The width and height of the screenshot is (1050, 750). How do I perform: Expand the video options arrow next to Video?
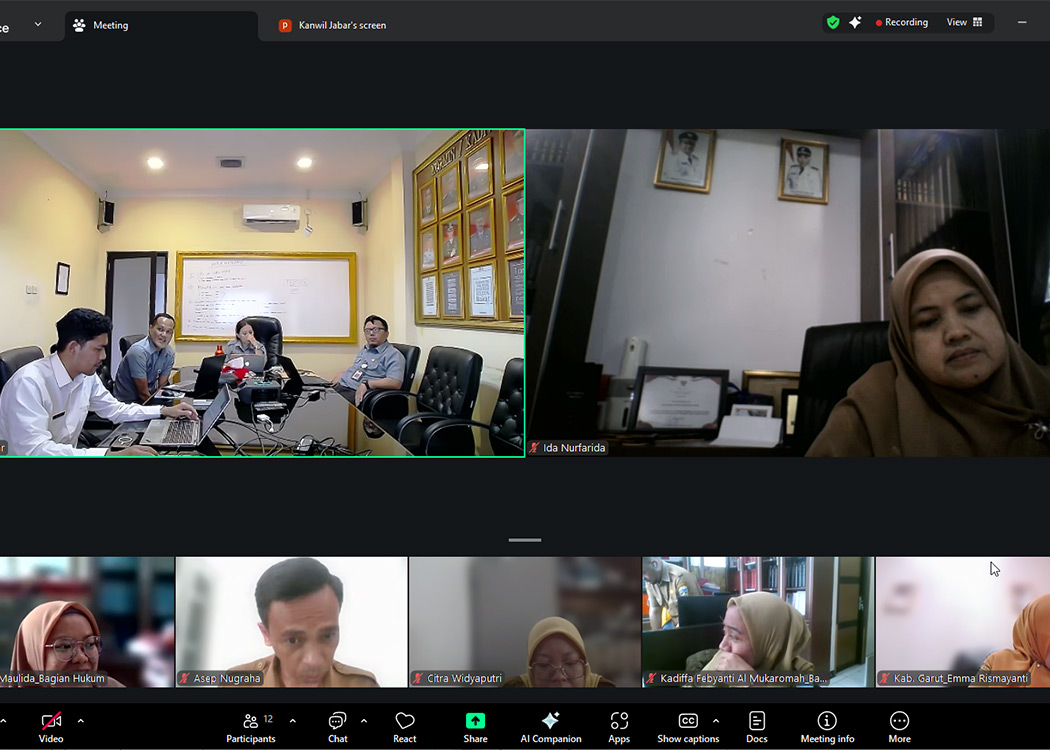[81, 720]
